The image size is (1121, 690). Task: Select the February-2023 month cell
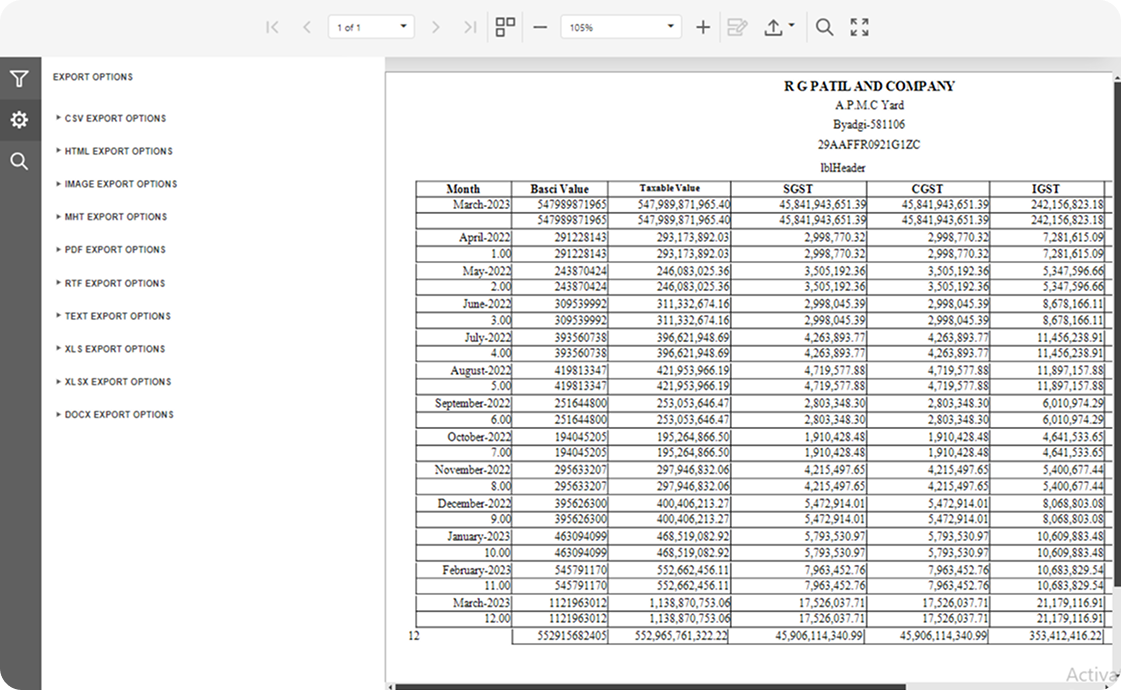click(x=464, y=570)
